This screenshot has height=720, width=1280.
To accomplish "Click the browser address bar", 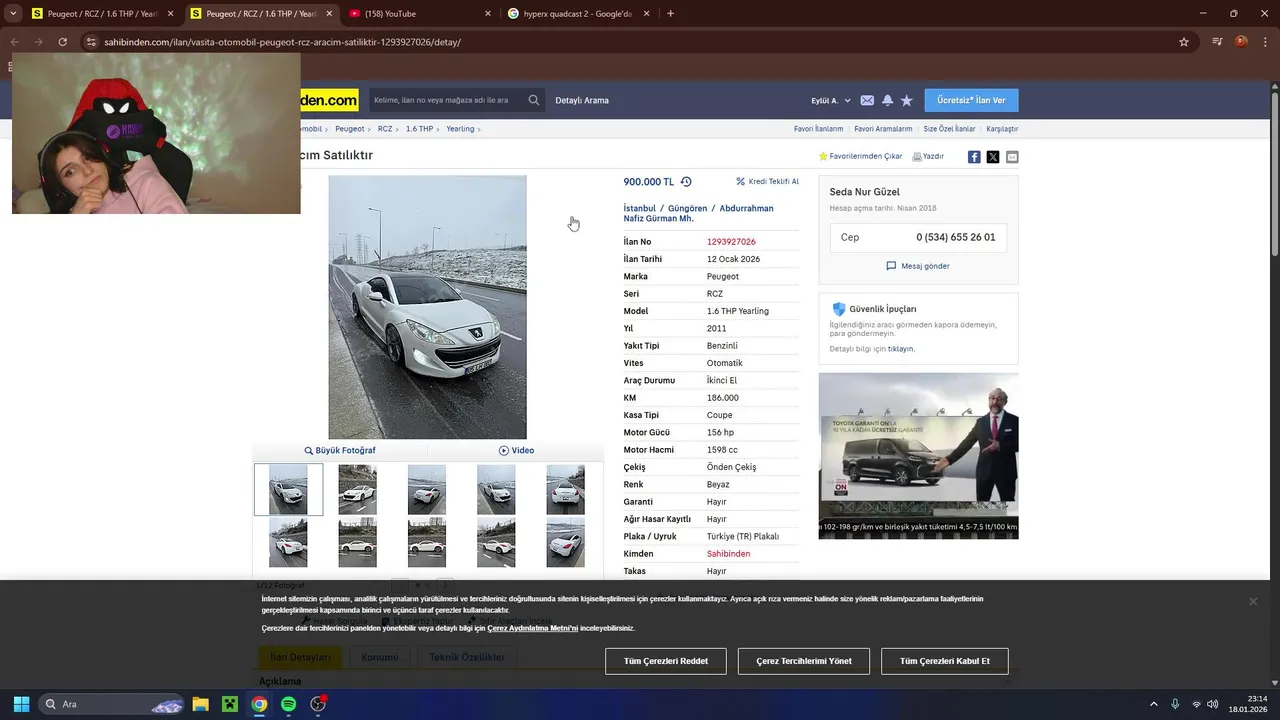I will 630,42.
